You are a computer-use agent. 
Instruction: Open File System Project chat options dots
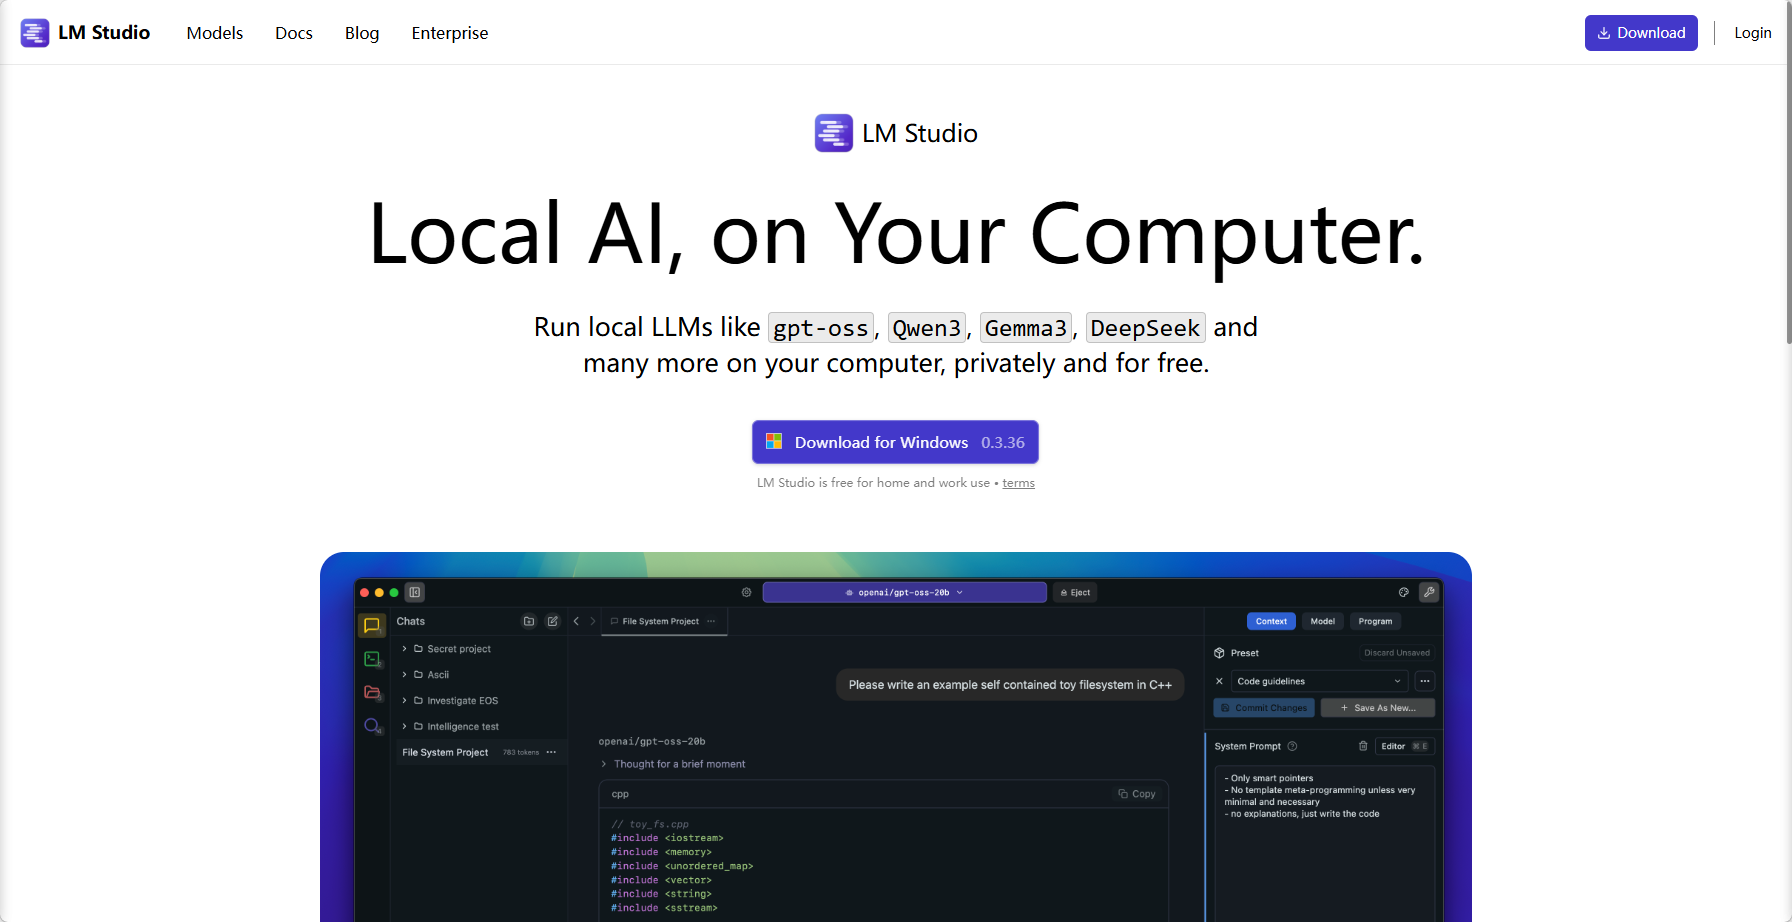point(551,752)
